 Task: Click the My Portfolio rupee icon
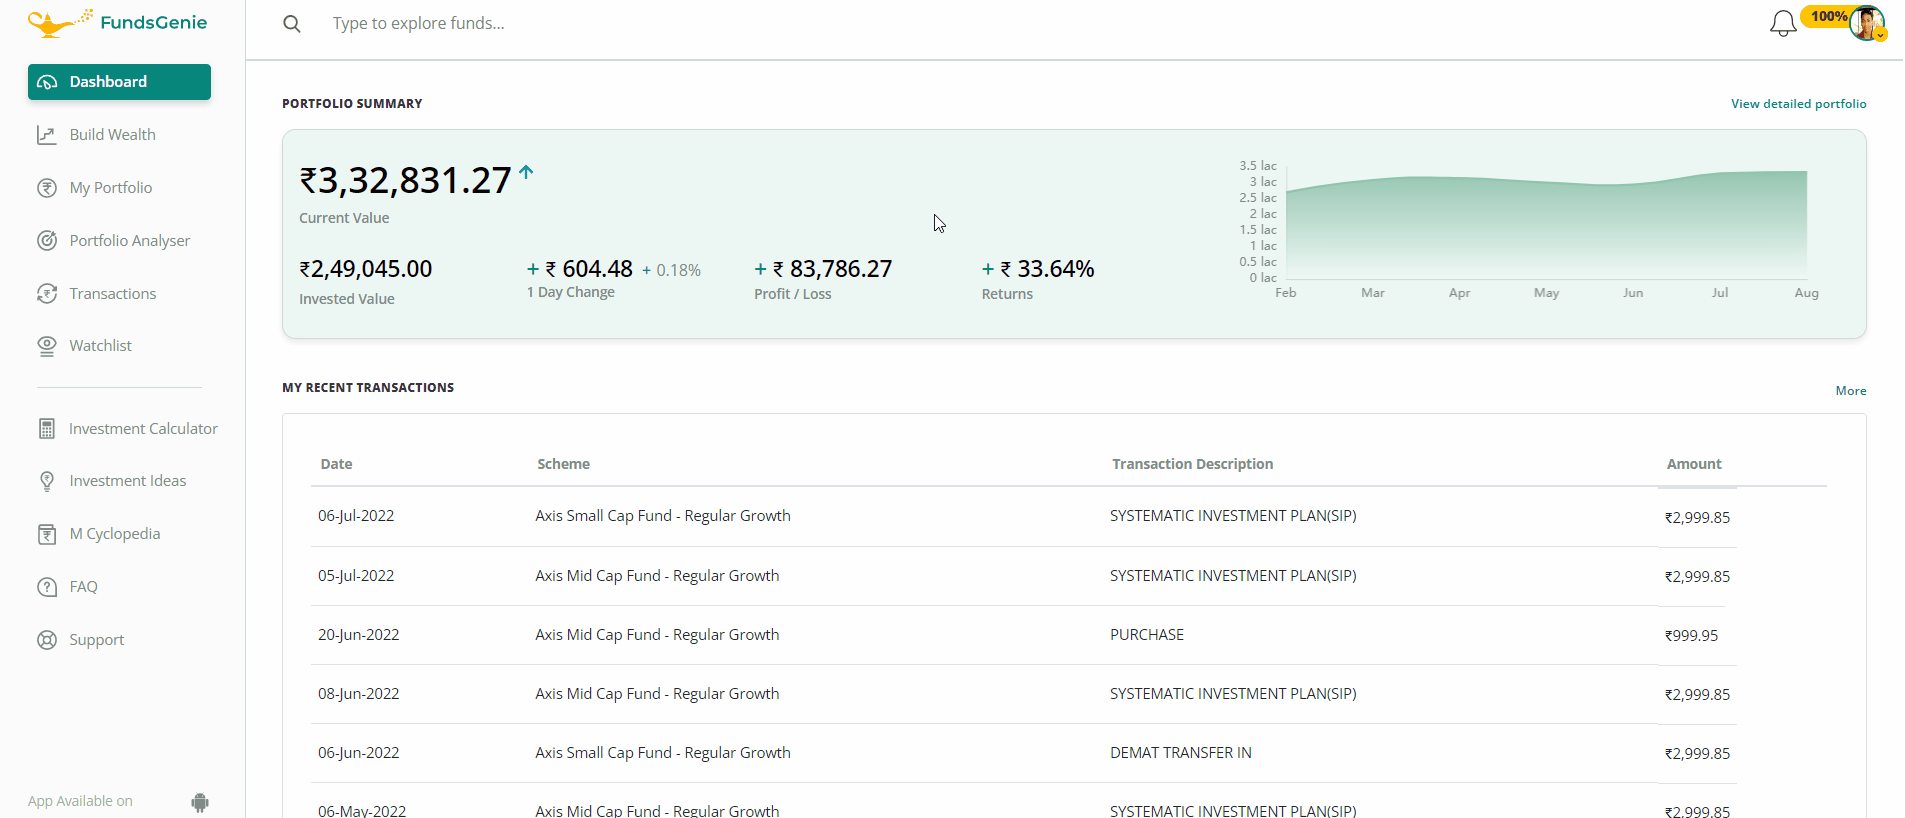pos(47,188)
